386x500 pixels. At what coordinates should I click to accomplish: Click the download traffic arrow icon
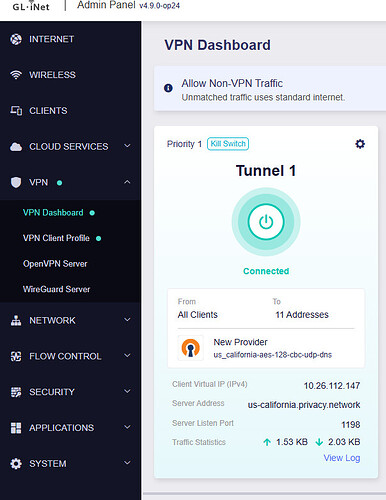pyautogui.click(x=319, y=442)
